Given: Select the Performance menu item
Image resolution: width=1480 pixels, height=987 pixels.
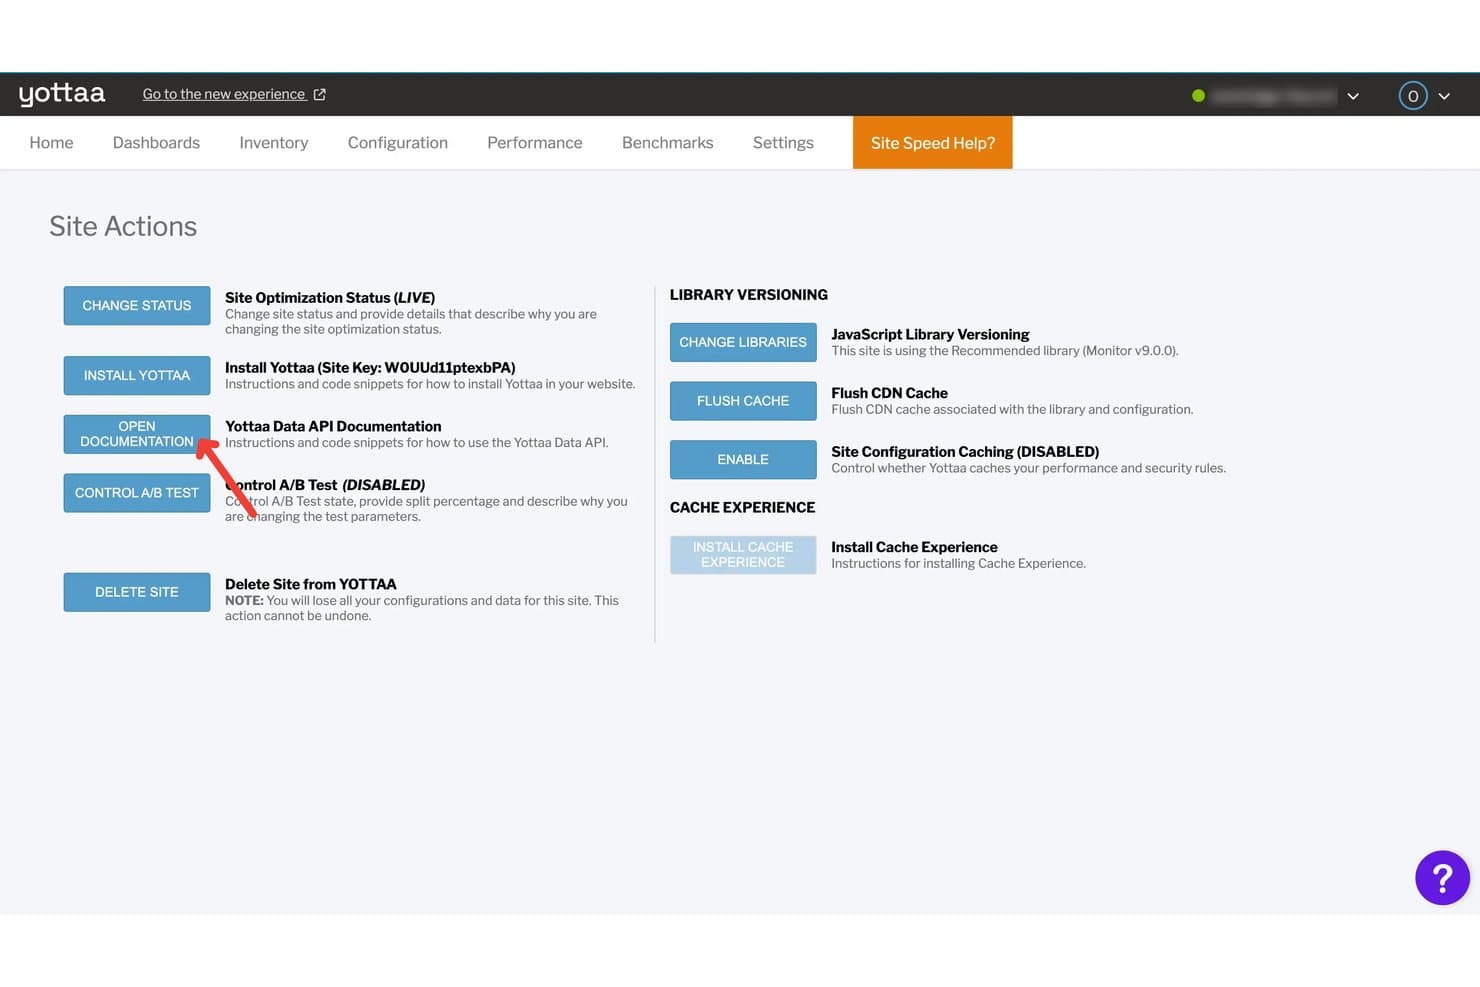Looking at the screenshot, I should [x=535, y=143].
